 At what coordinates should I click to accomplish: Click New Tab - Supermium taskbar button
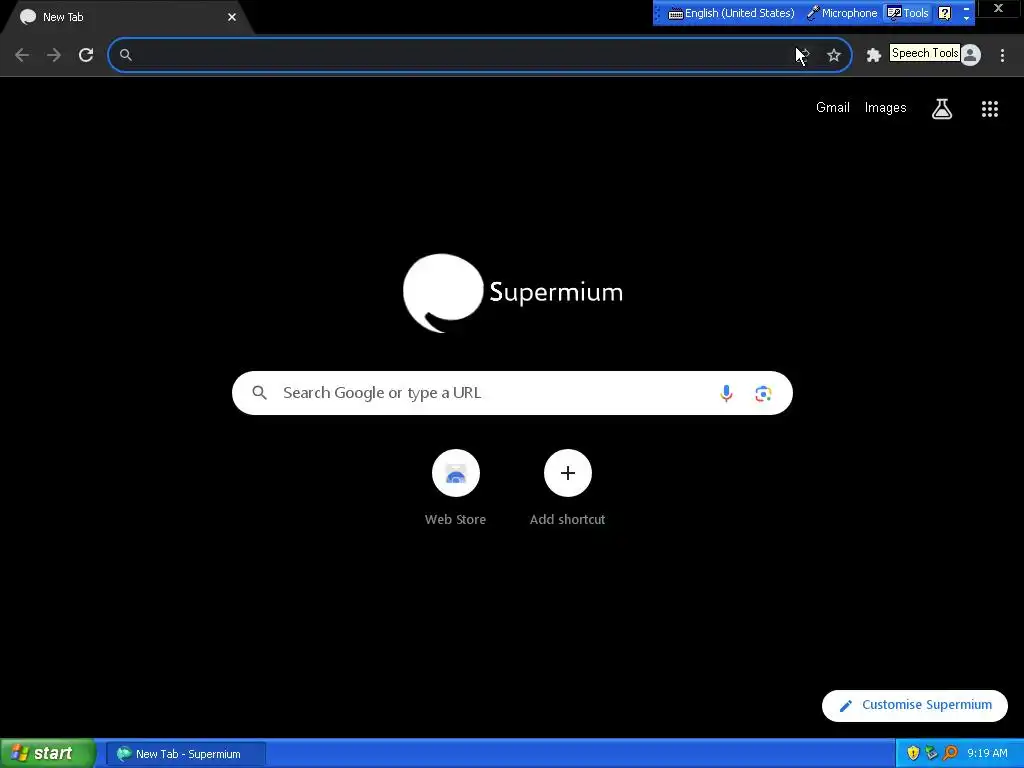coord(187,754)
